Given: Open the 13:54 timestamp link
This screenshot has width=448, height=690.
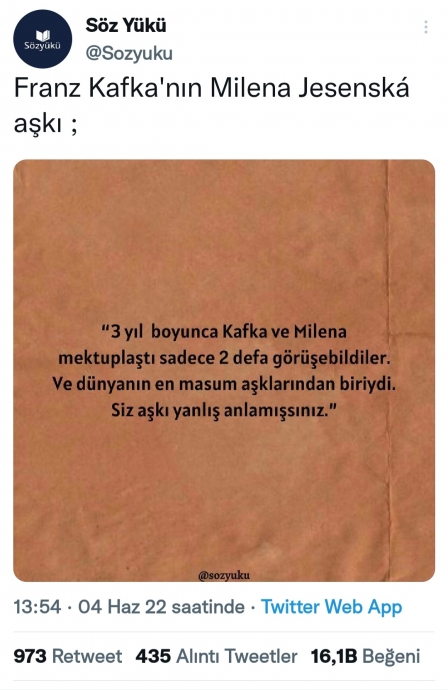Looking at the screenshot, I should coord(37,607).
